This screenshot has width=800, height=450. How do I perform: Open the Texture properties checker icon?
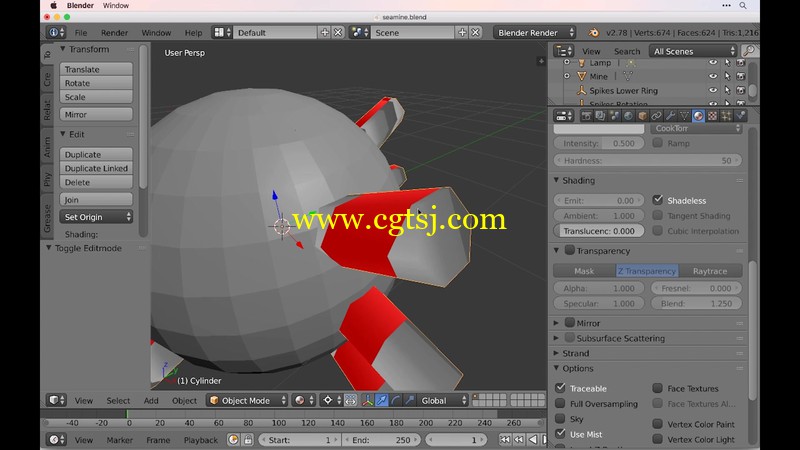point(712,116)
